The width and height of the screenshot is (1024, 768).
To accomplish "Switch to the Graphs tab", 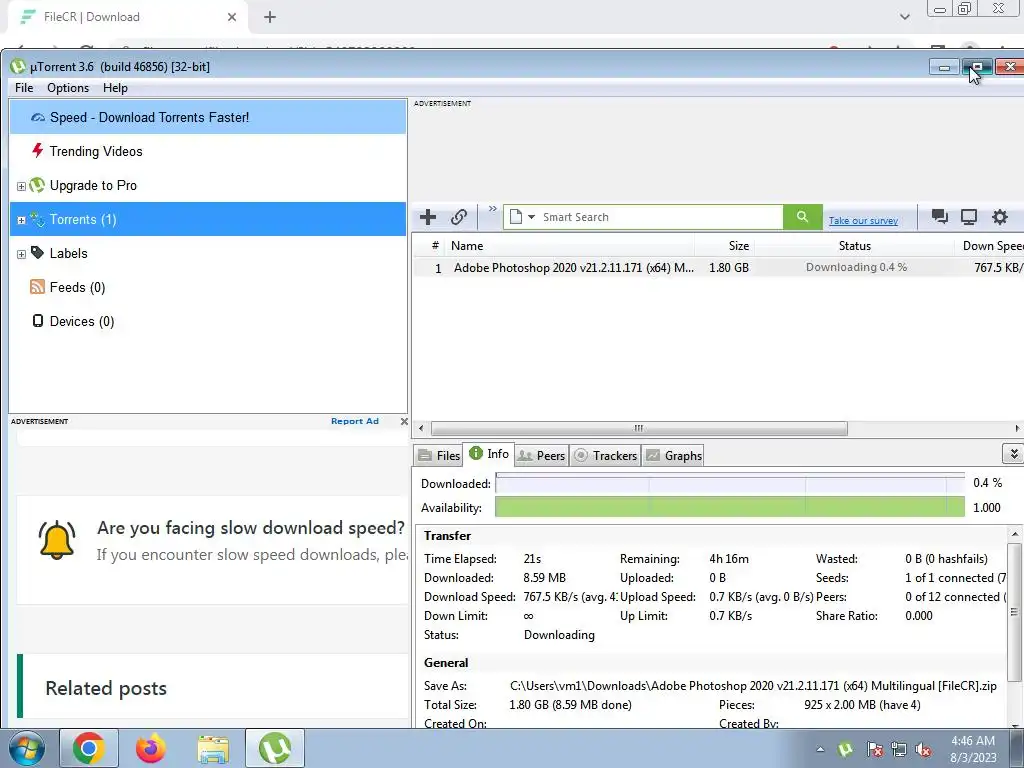I will tap(673, 456).
